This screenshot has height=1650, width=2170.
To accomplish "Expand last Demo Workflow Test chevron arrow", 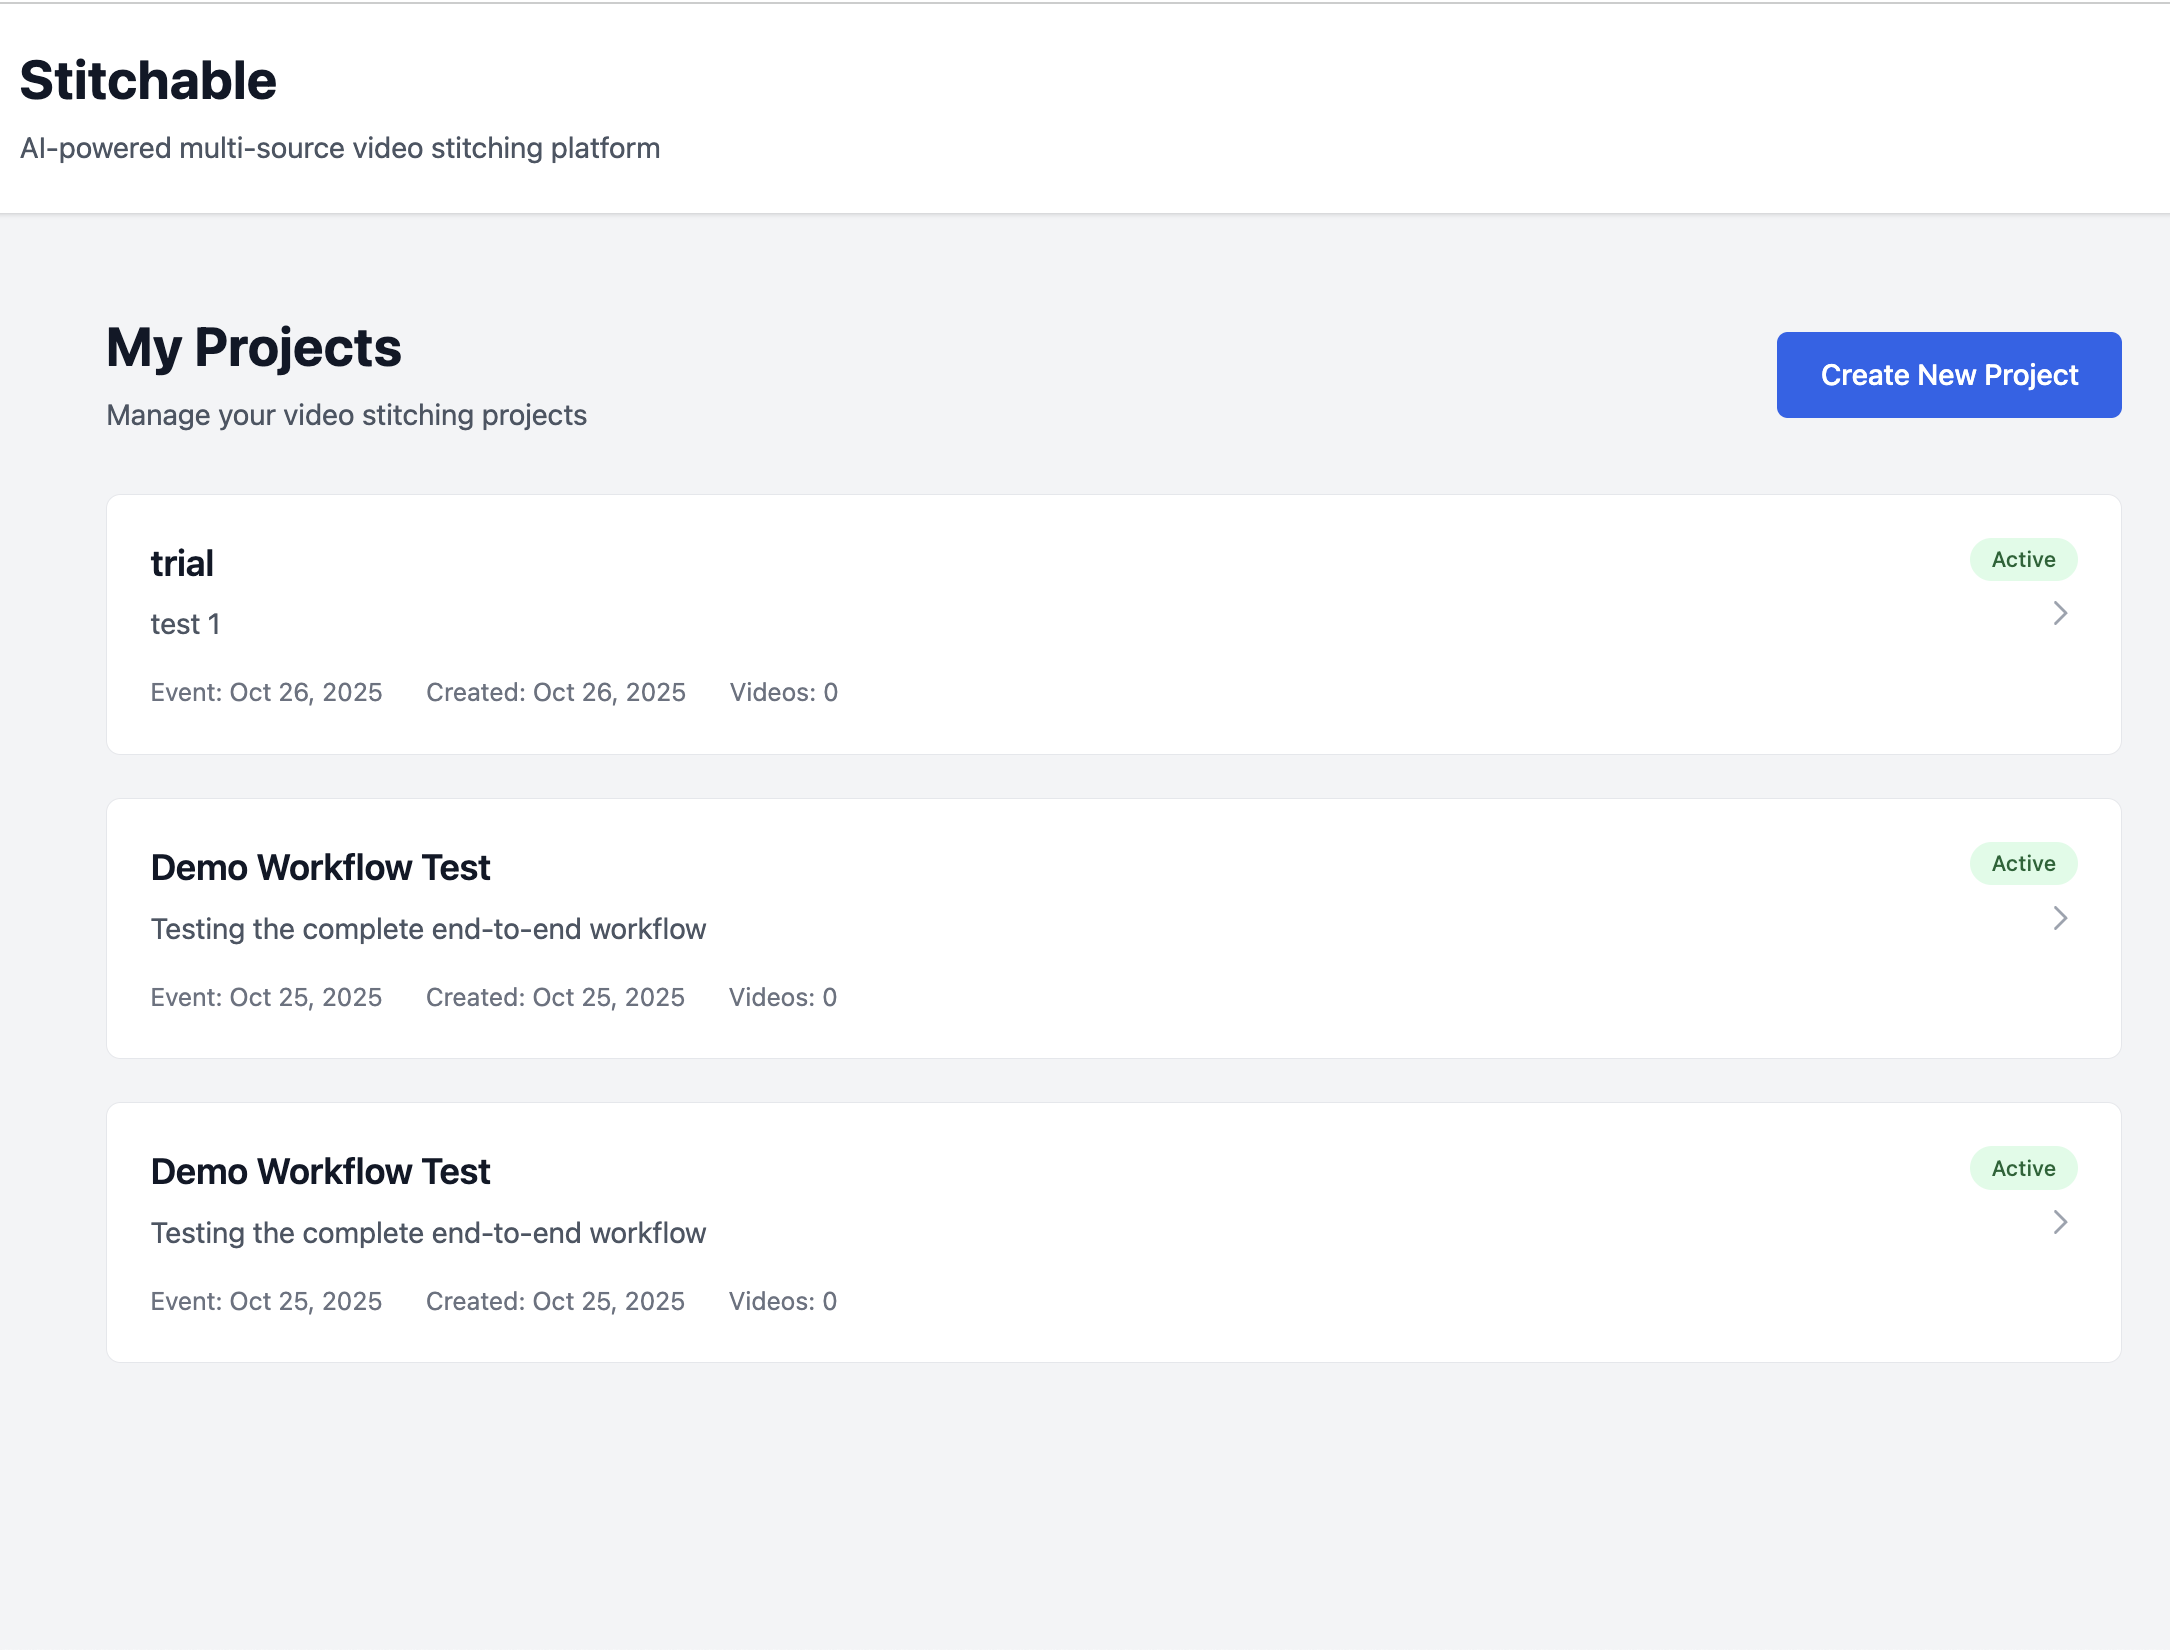I will [x=2059, y=1222].
